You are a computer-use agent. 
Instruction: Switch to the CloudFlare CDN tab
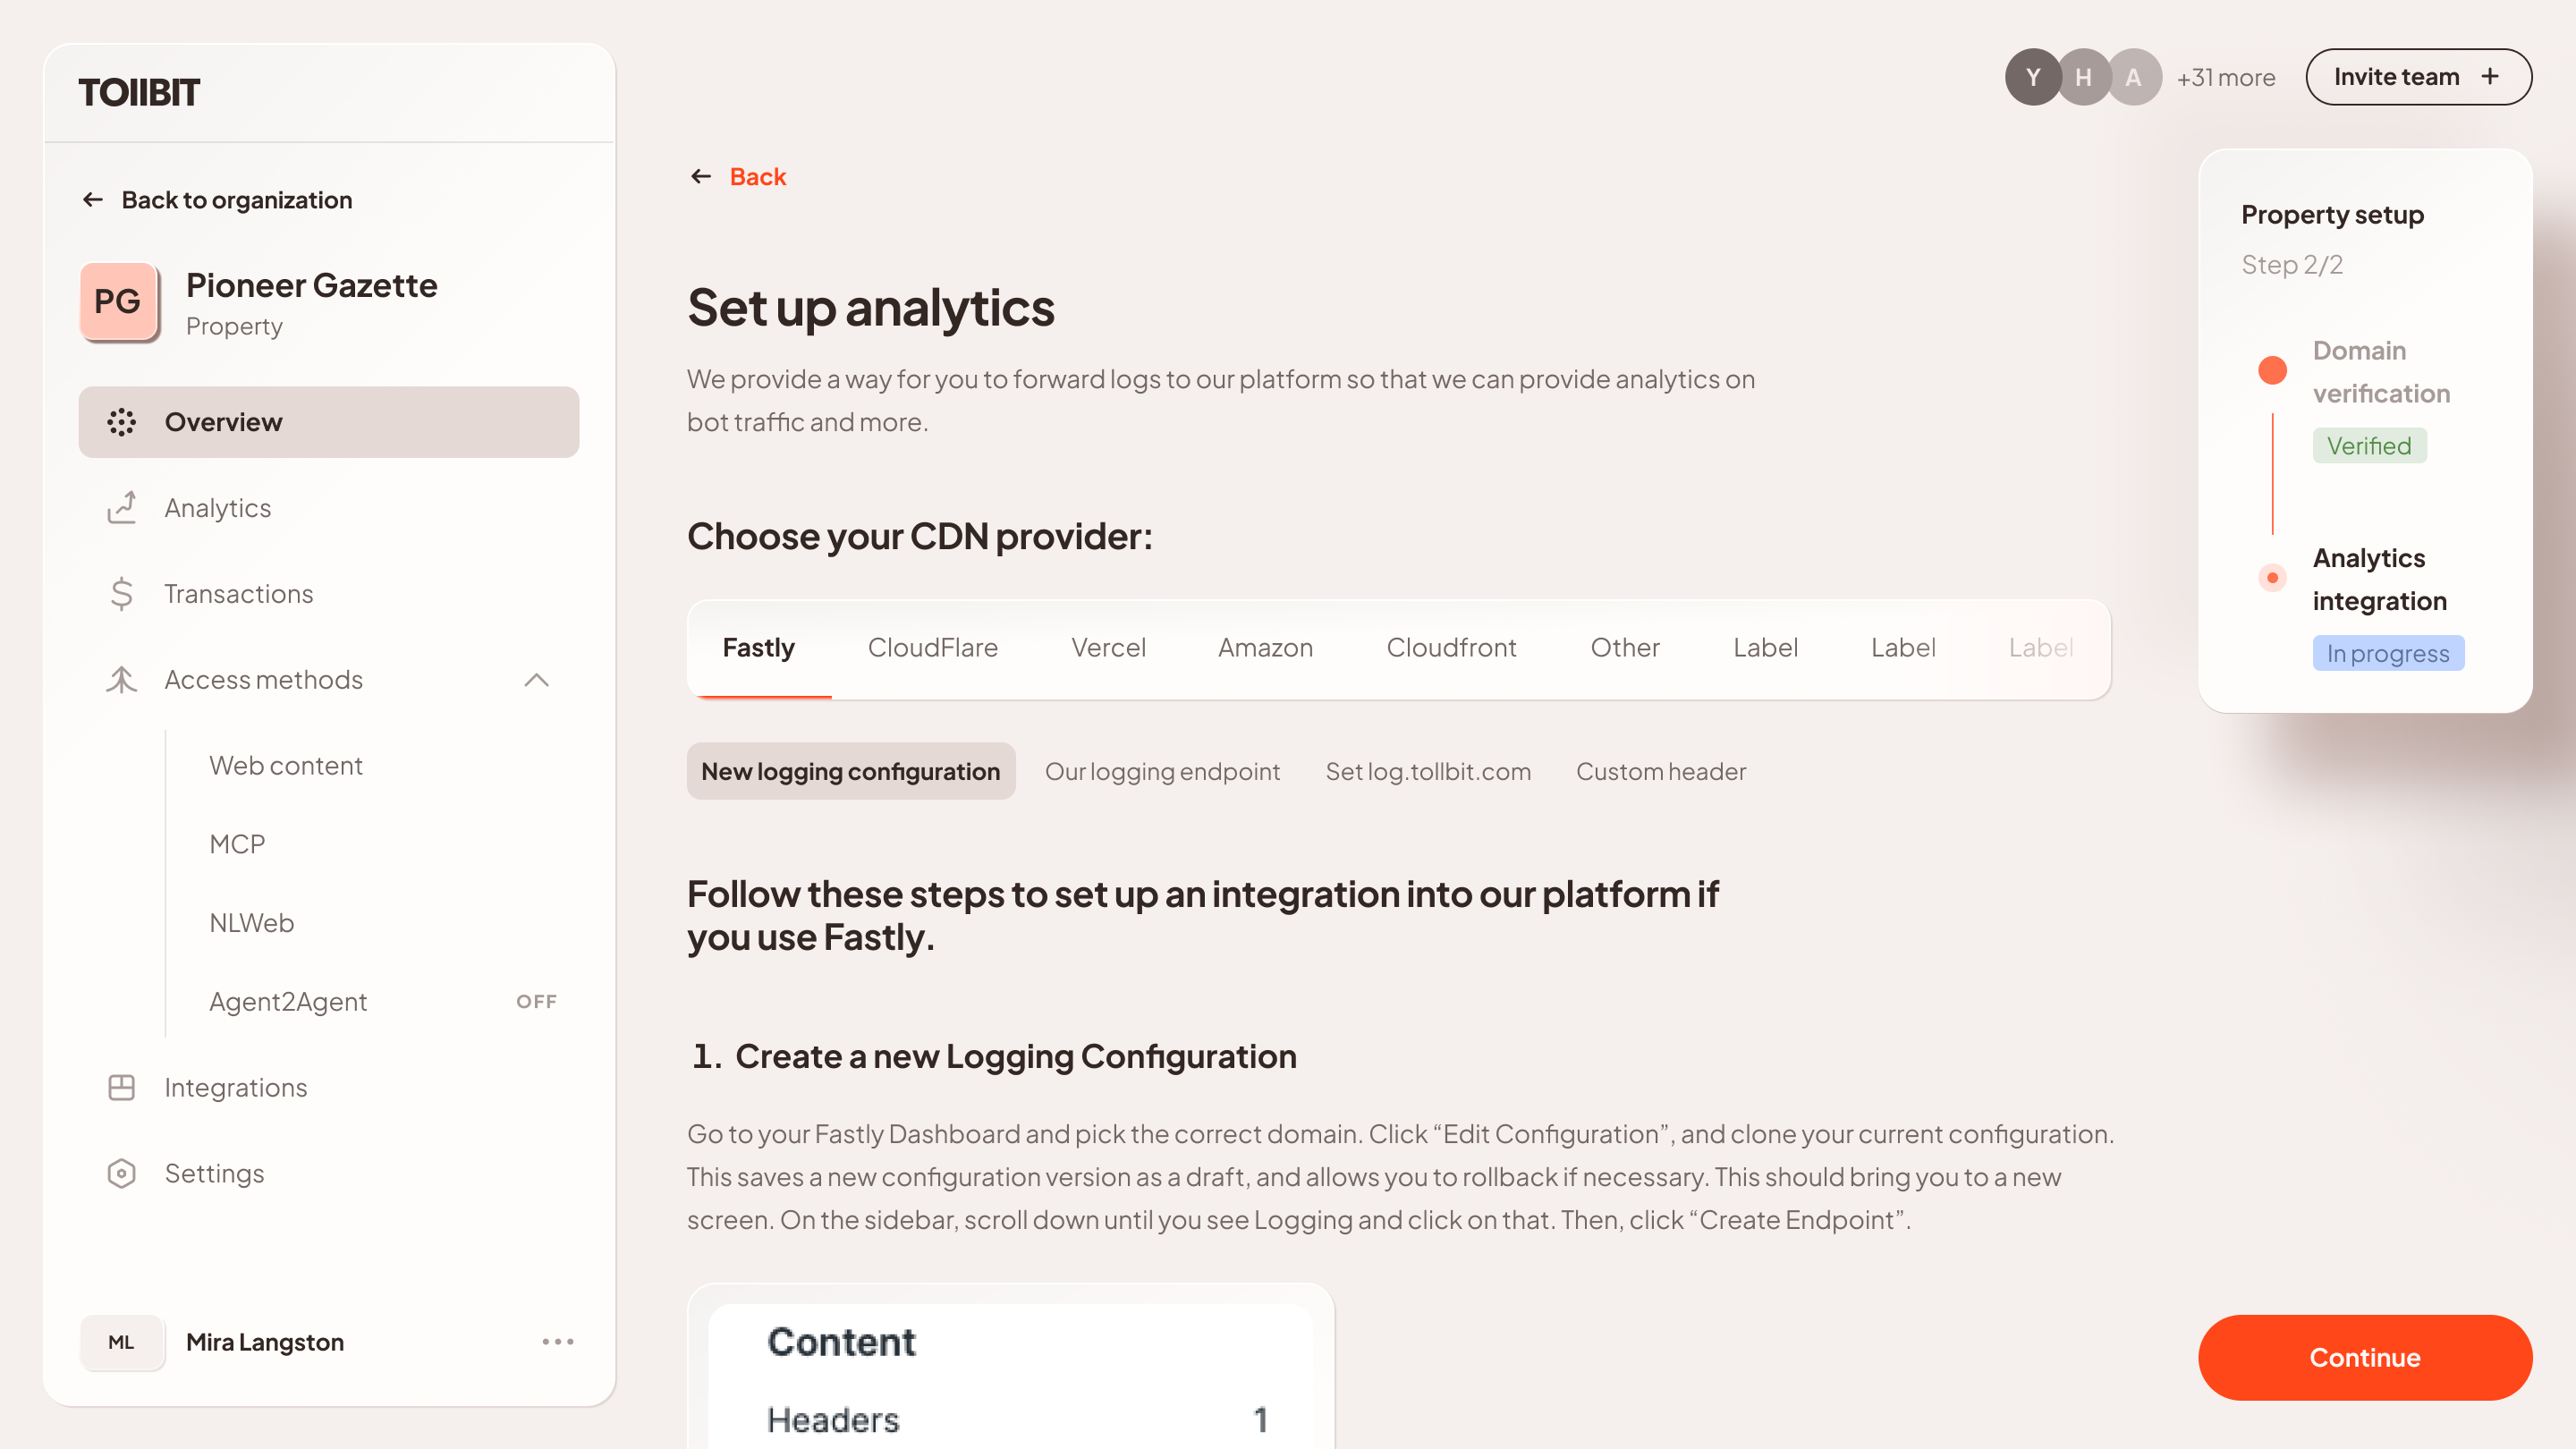[932, 648]
